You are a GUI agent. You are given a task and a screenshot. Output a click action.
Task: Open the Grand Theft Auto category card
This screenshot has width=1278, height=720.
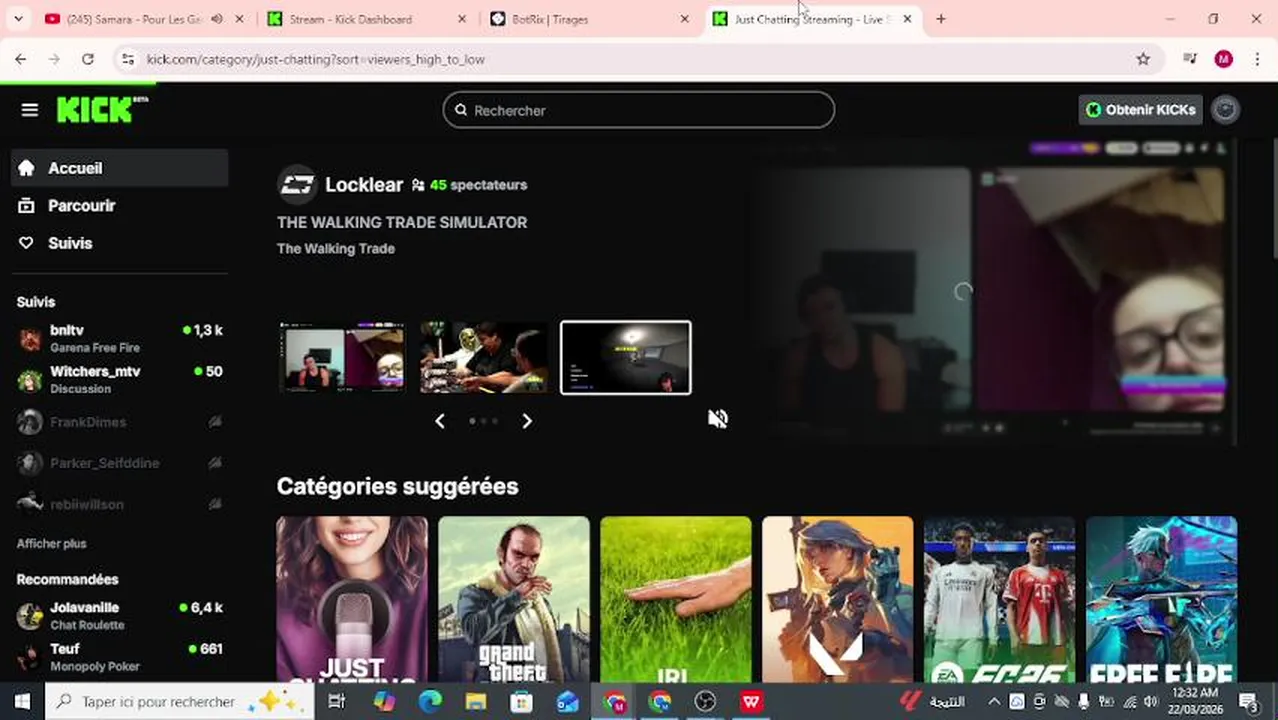tap(514, 599)
